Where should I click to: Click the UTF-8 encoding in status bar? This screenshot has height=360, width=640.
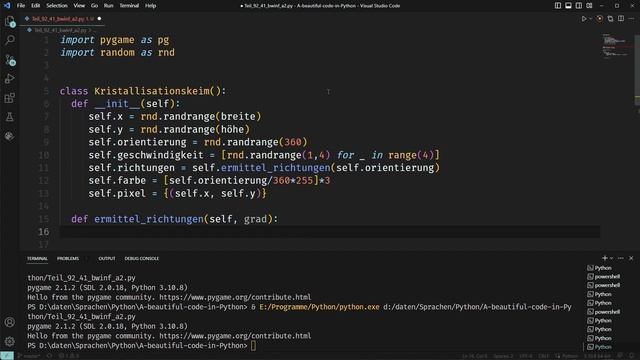526,356
